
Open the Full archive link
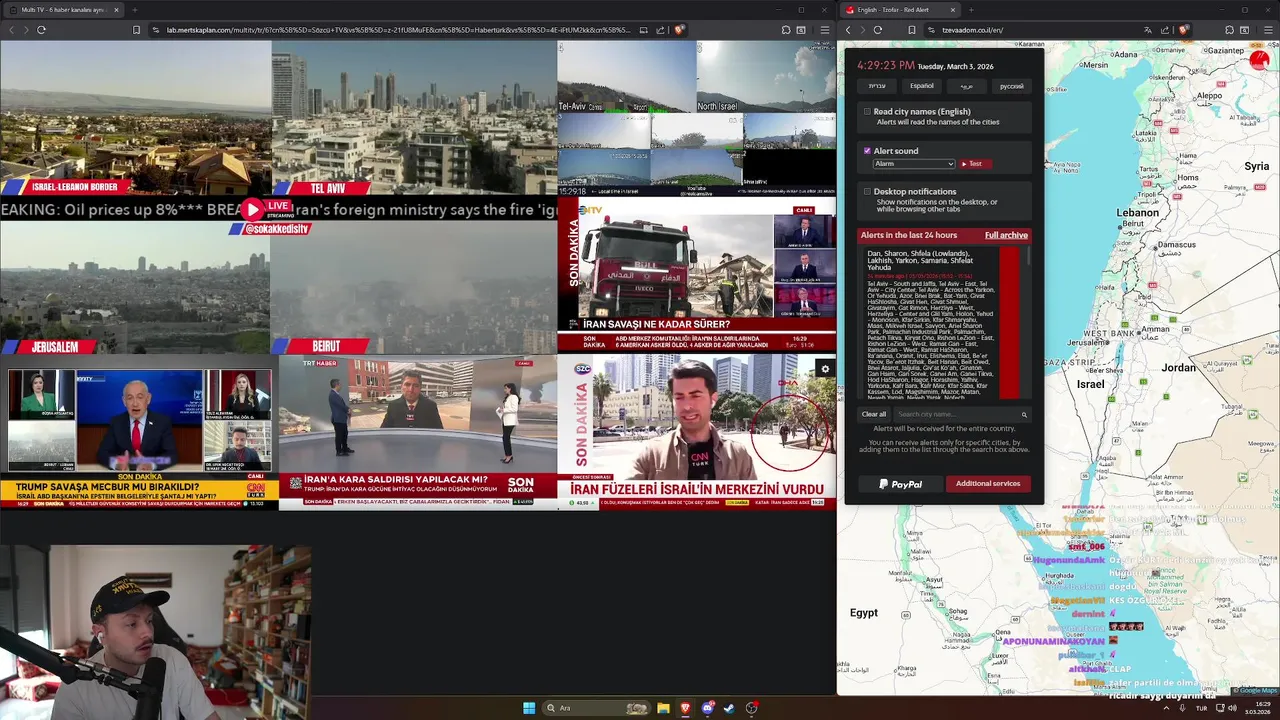1006,235
